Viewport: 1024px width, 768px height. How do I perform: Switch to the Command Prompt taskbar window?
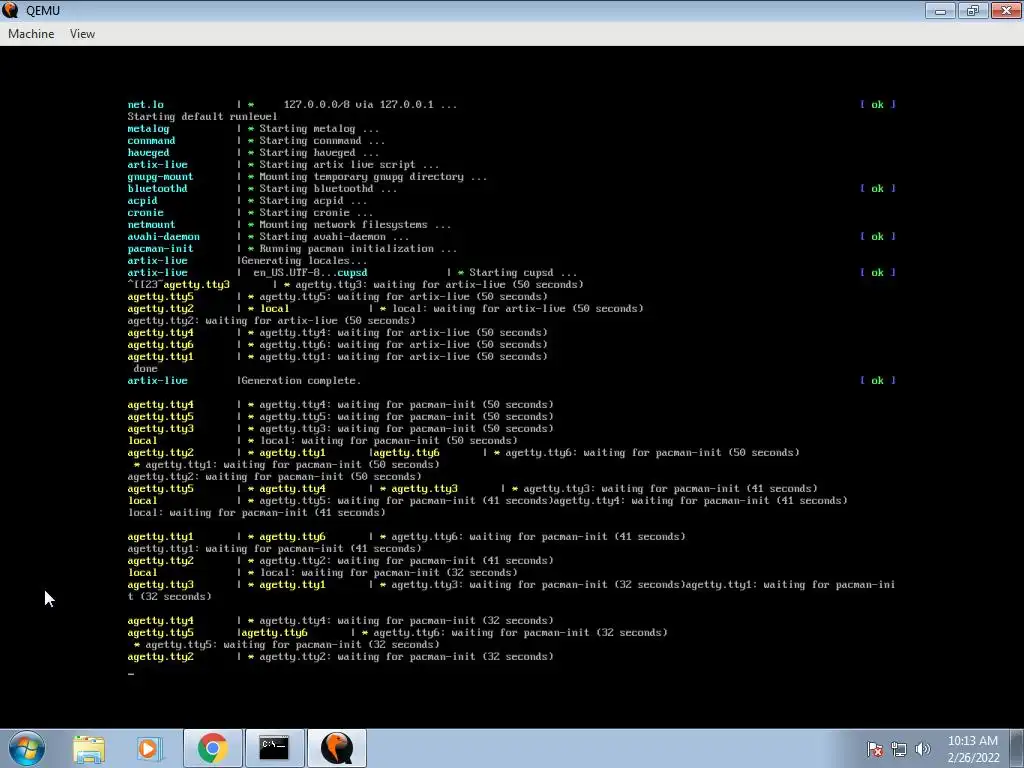pos(274,749)
